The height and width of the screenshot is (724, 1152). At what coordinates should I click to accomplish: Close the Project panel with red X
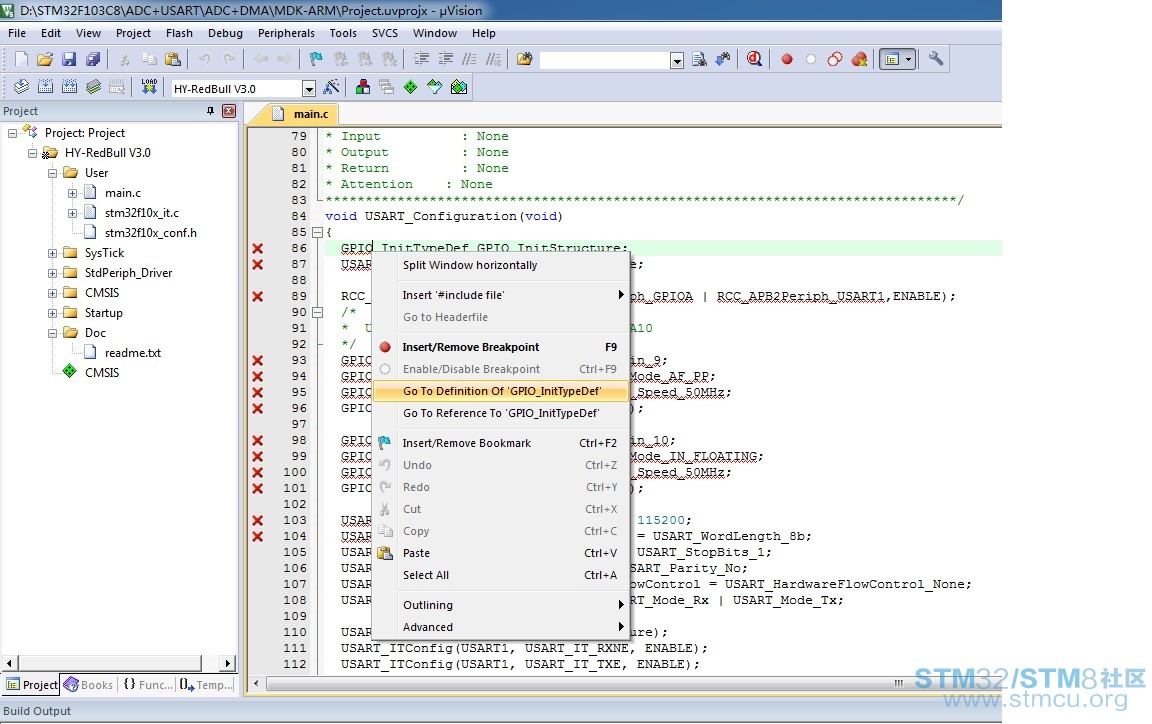tap(229, 111)
